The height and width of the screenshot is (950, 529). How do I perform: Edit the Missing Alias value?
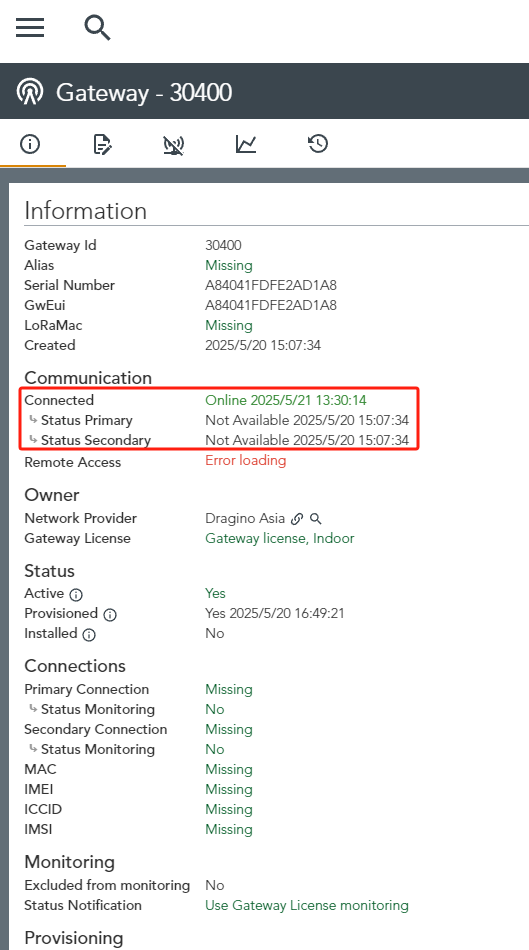pyautogui.click(x=229, y=265)
